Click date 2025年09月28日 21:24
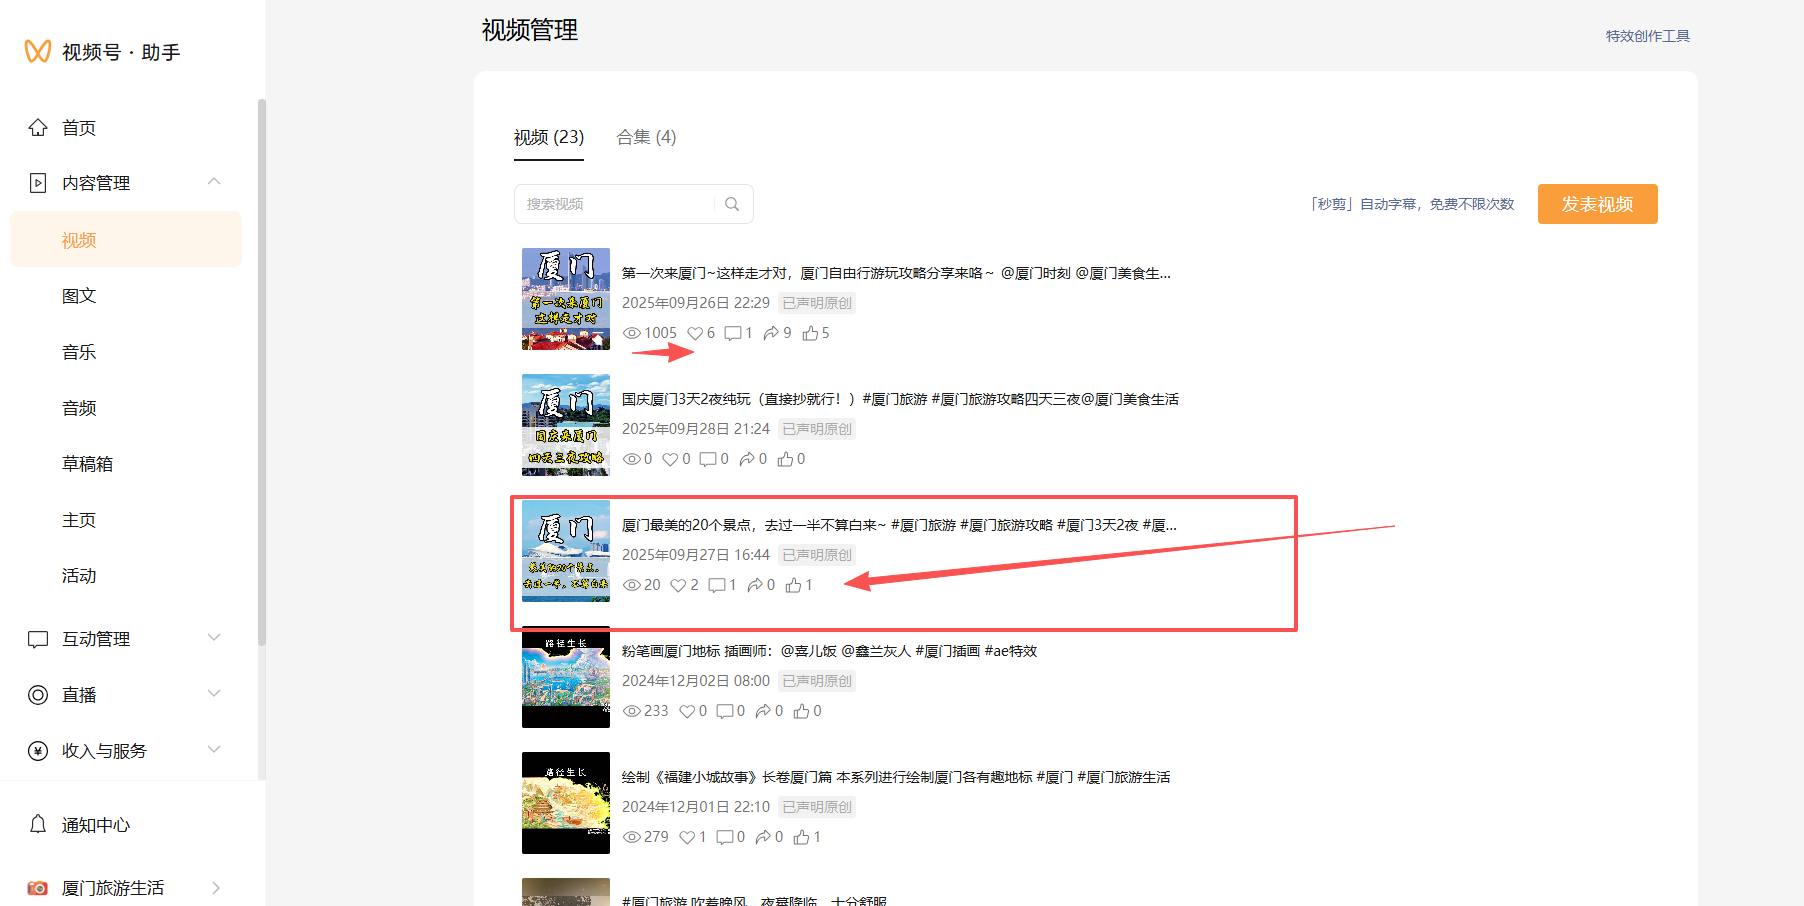 pos(696,429)
